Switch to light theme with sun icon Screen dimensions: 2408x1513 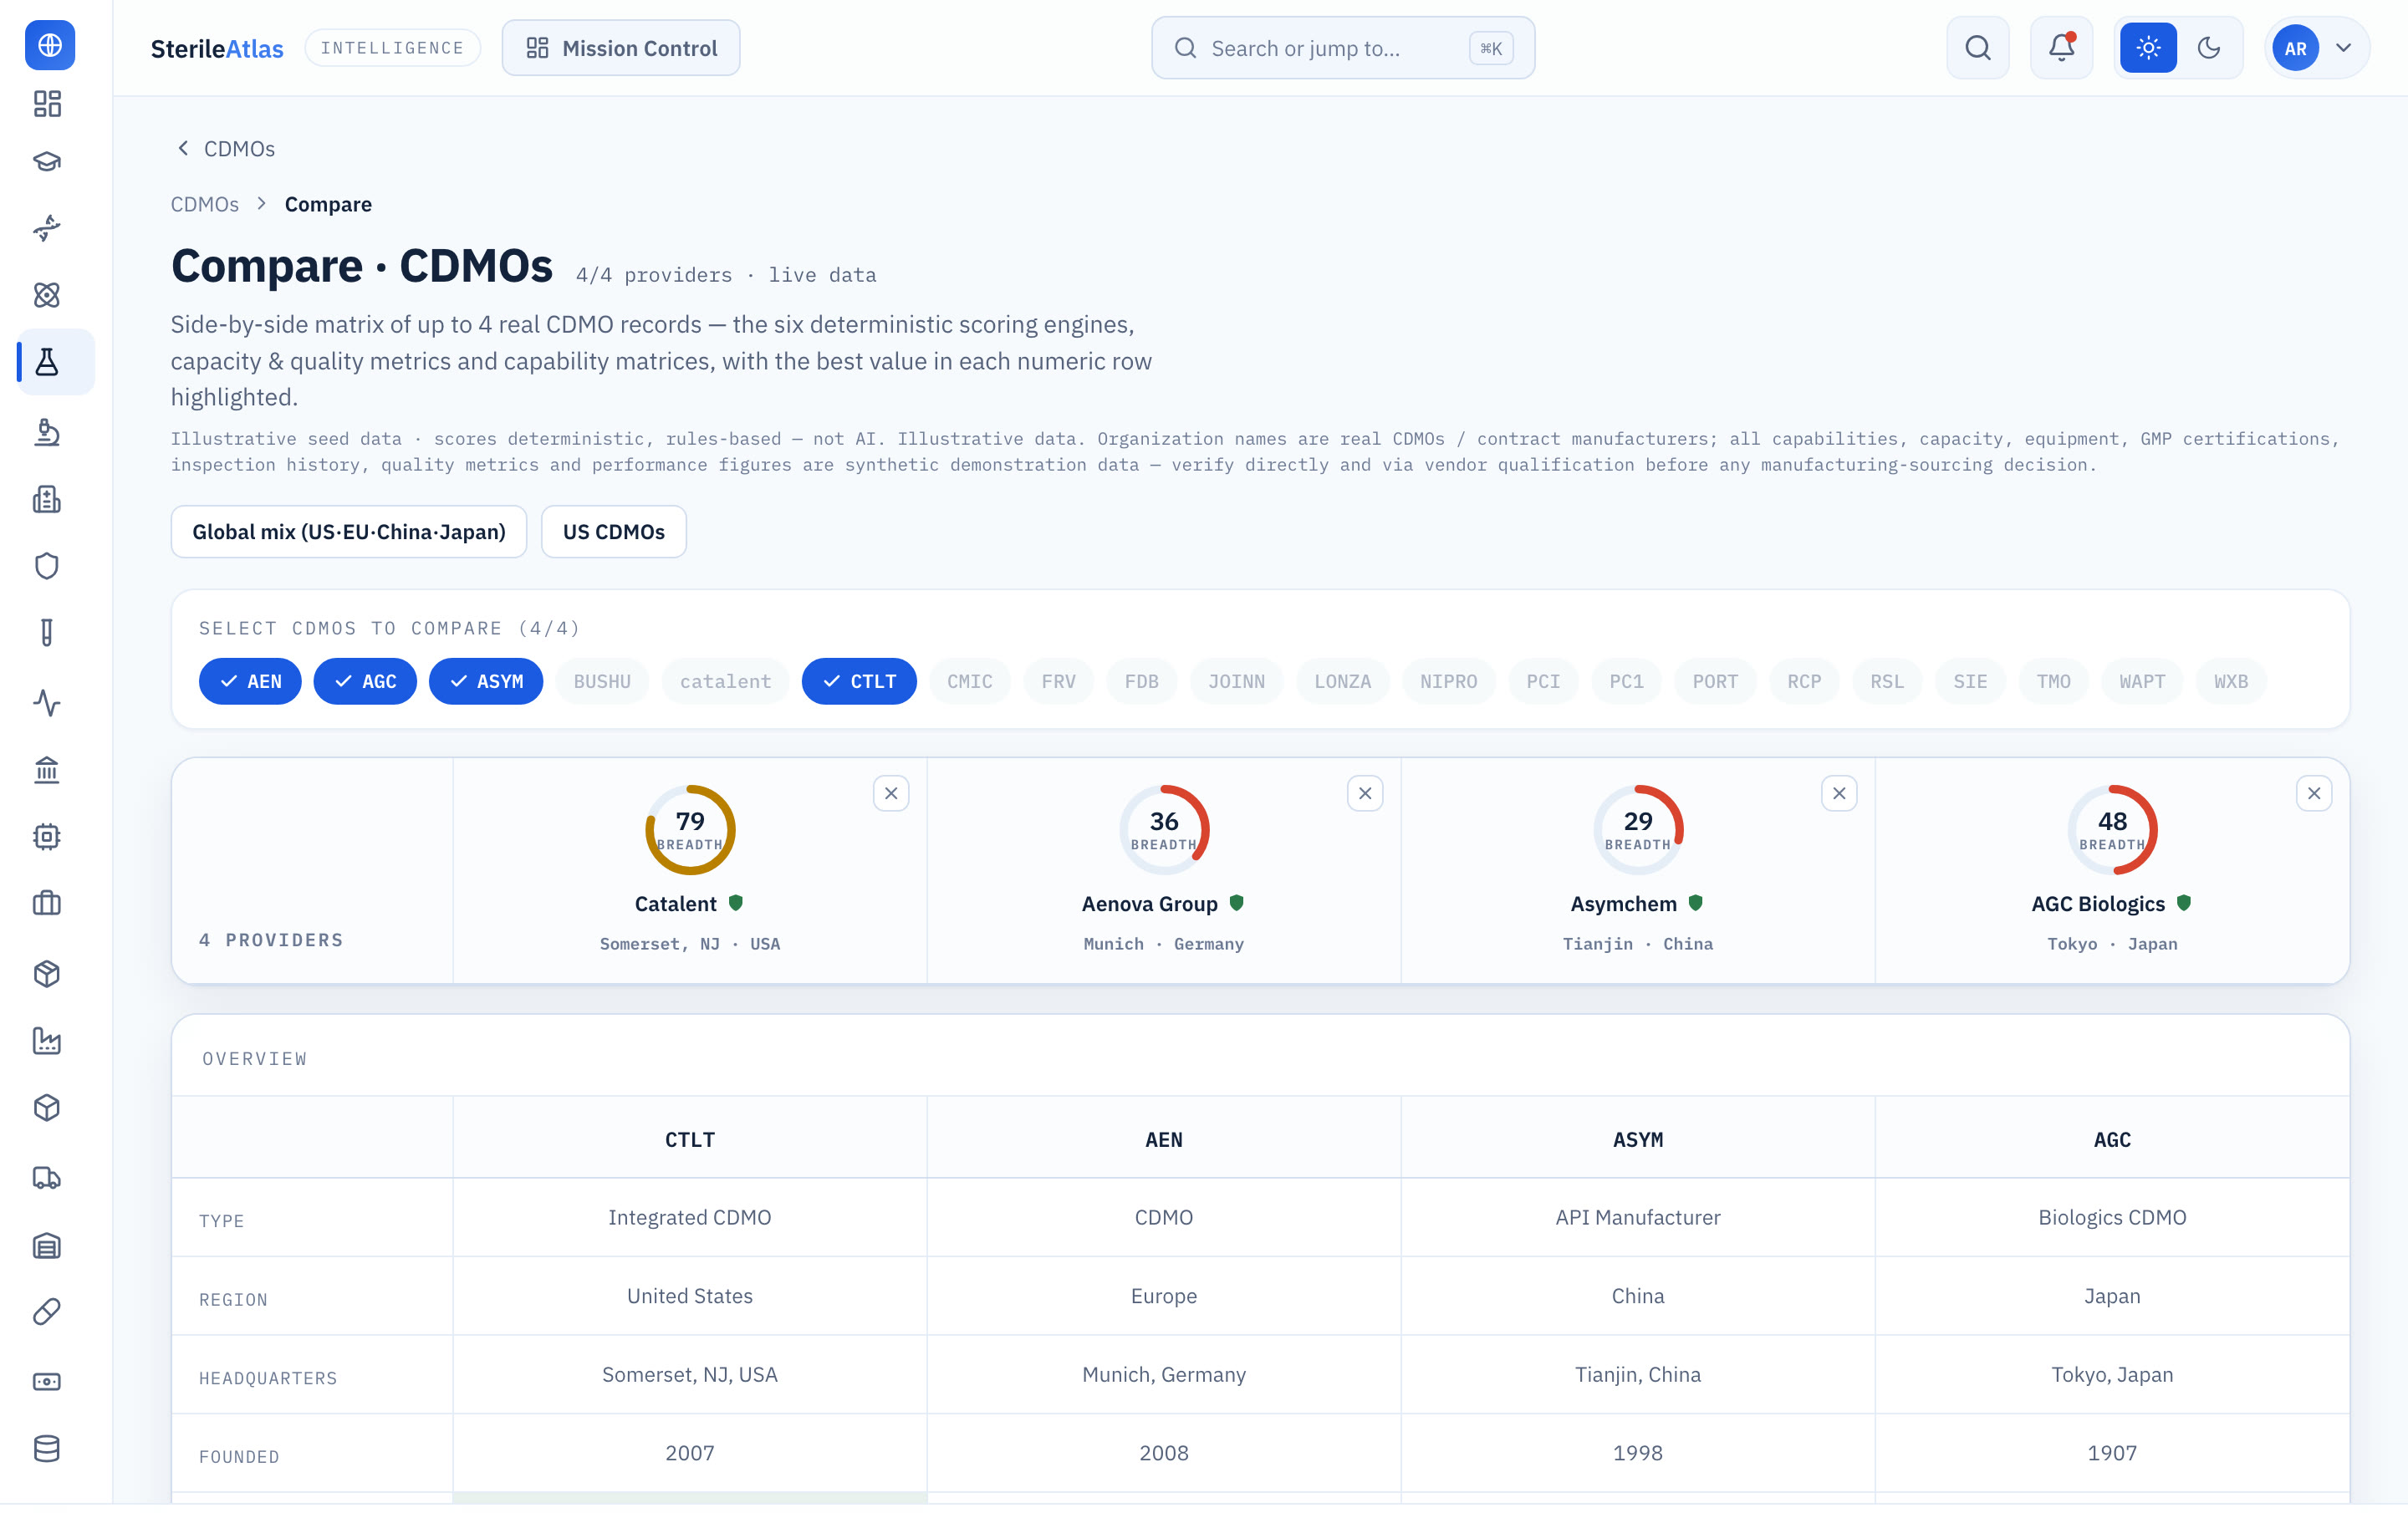2148,48
